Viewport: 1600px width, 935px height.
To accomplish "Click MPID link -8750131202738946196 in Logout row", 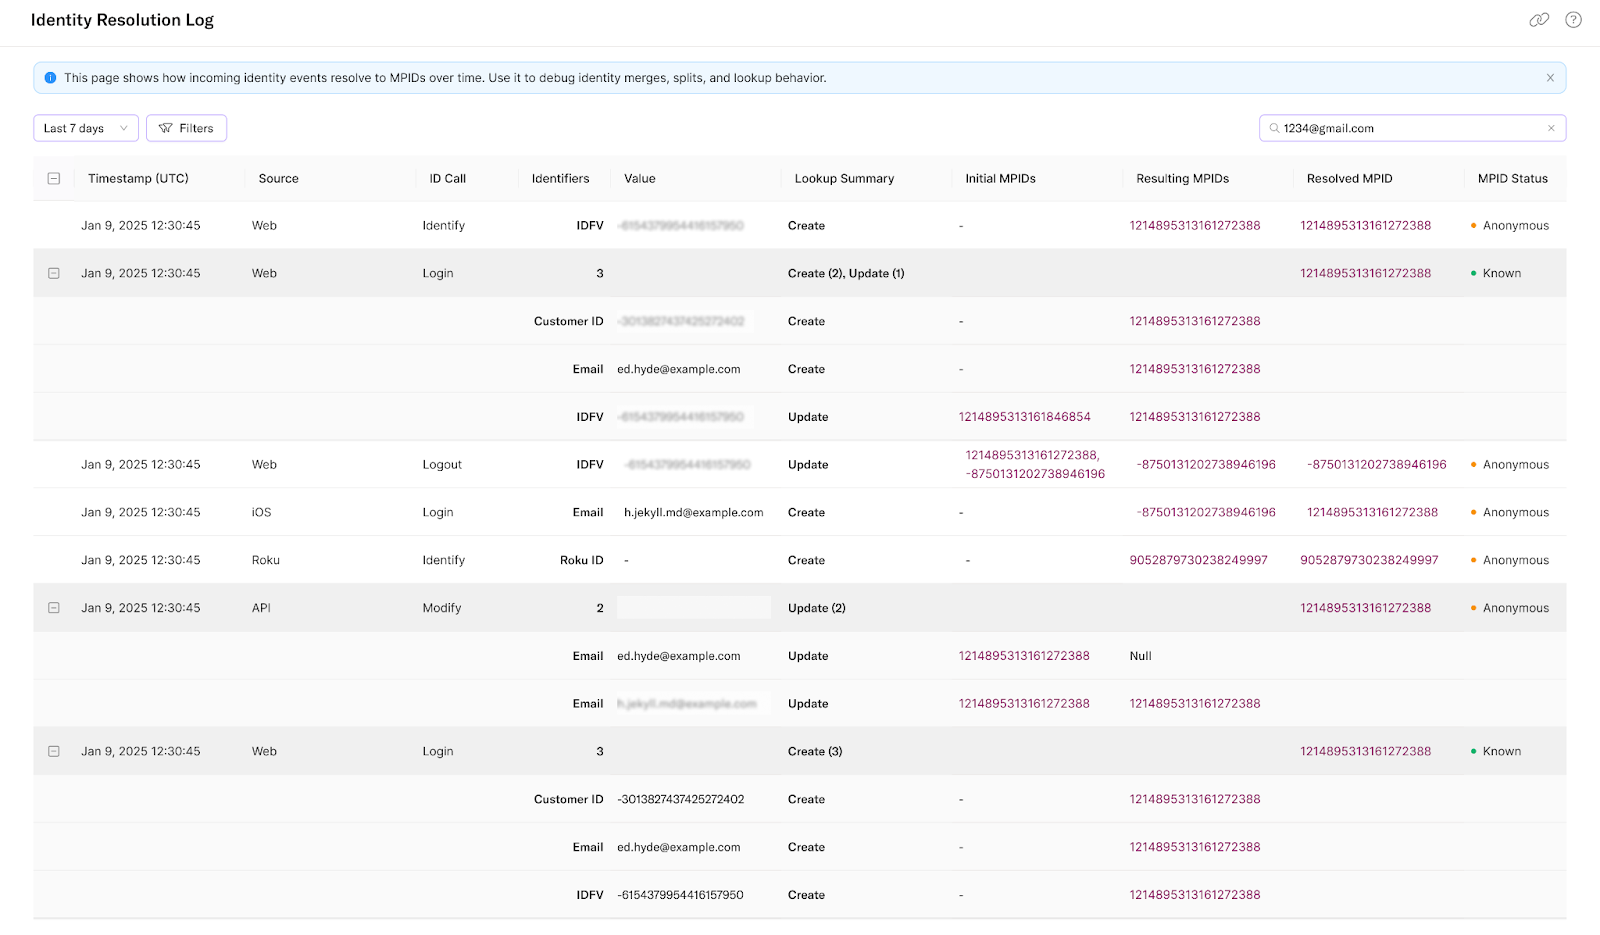I will tap(1206, 464).
